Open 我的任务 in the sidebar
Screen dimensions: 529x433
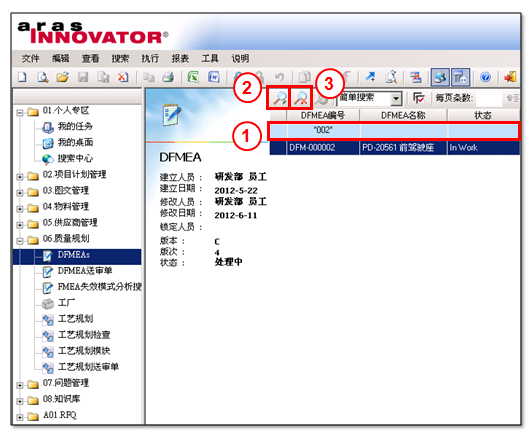point(75,126)
